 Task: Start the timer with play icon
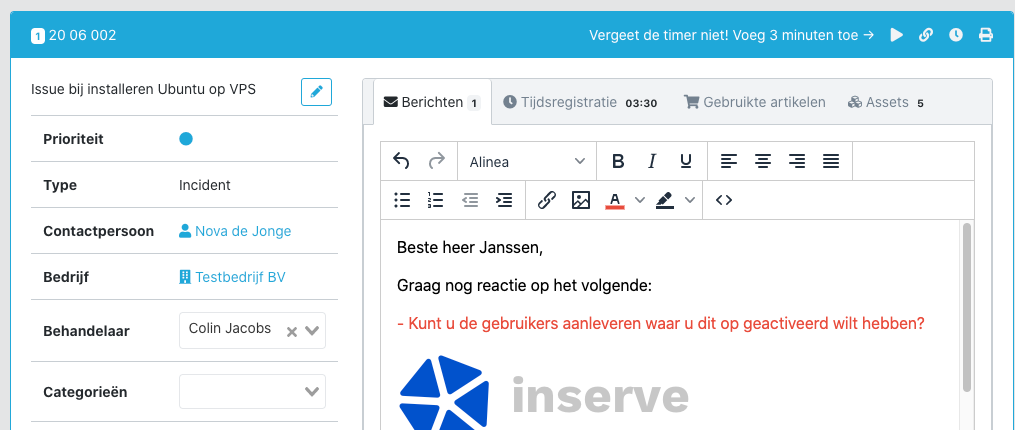click(897, 35)
